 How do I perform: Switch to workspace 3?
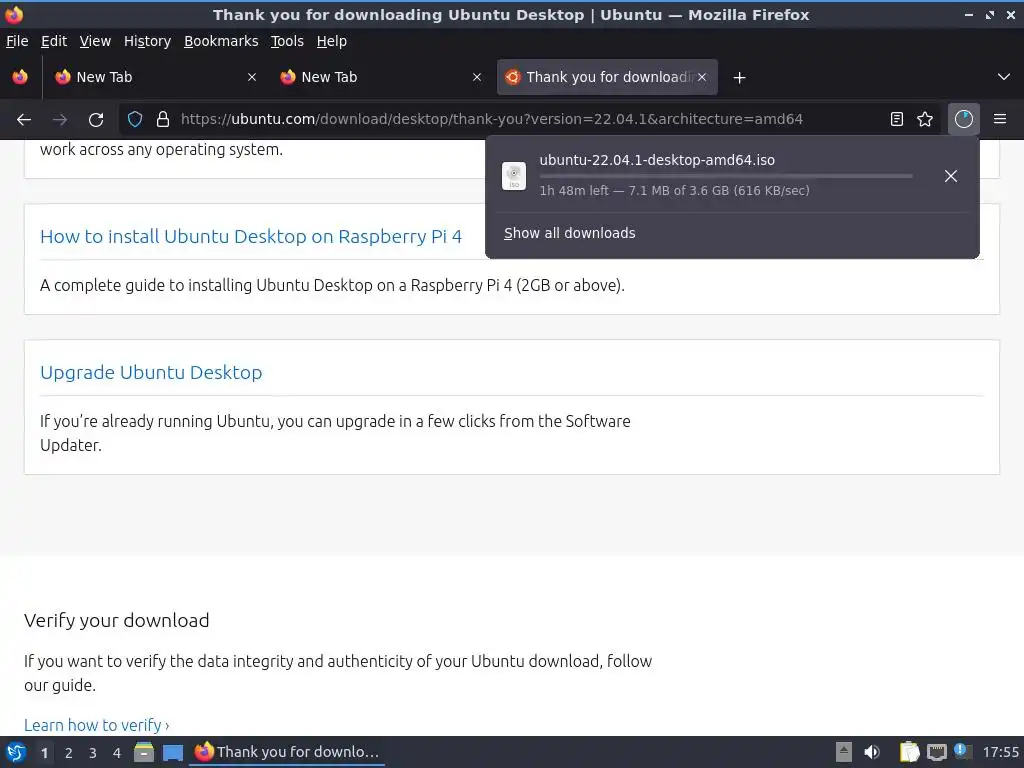(x=93, y=753)
